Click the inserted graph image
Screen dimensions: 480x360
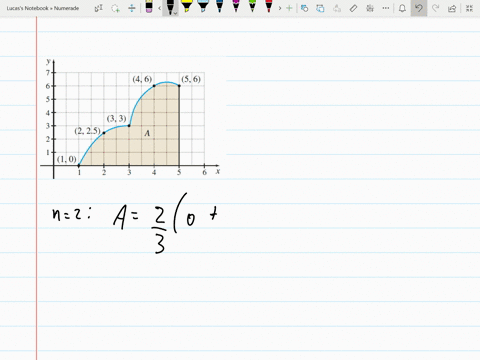(133, 118)
